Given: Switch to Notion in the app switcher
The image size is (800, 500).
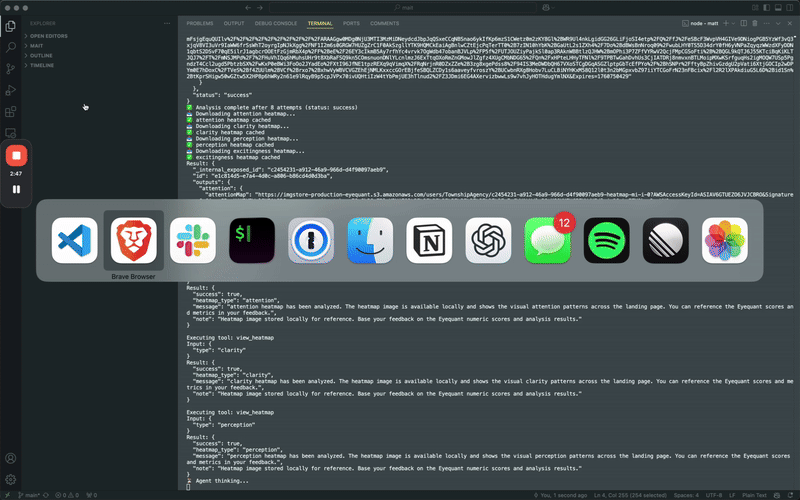Looking at the screenshot, I should click(429, 240).
